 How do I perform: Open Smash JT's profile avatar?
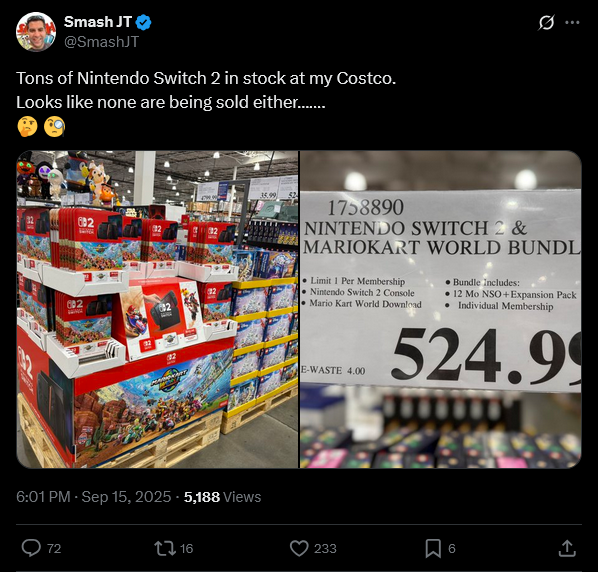36,32
